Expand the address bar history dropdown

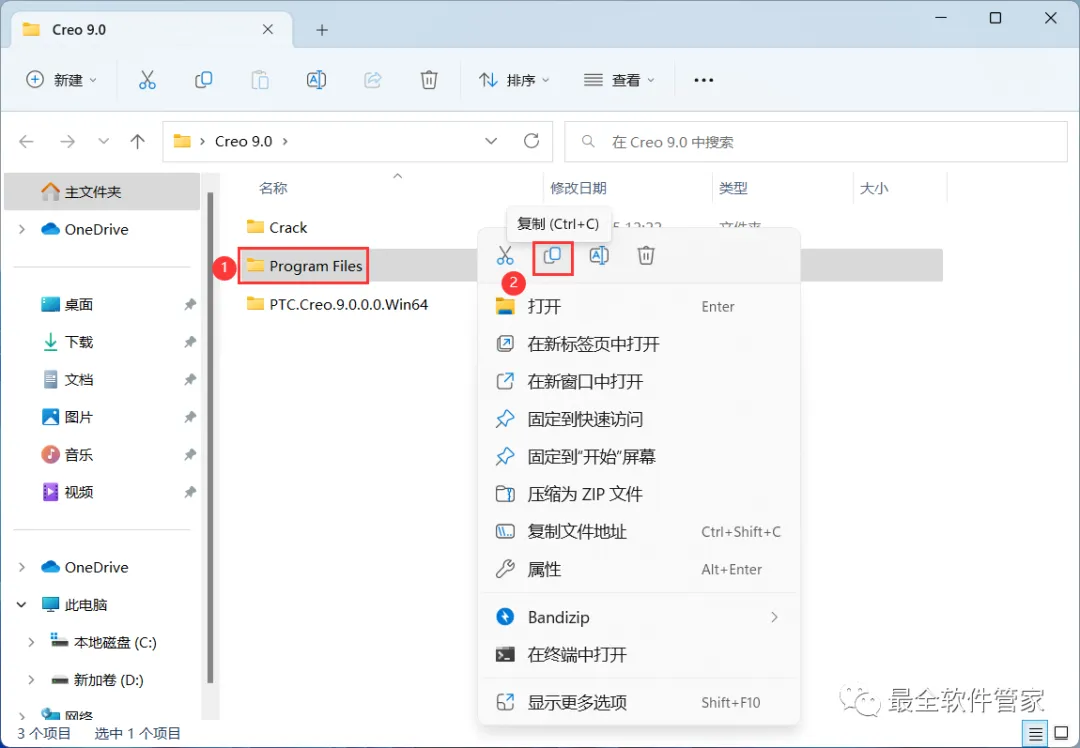tap(491, 141)
